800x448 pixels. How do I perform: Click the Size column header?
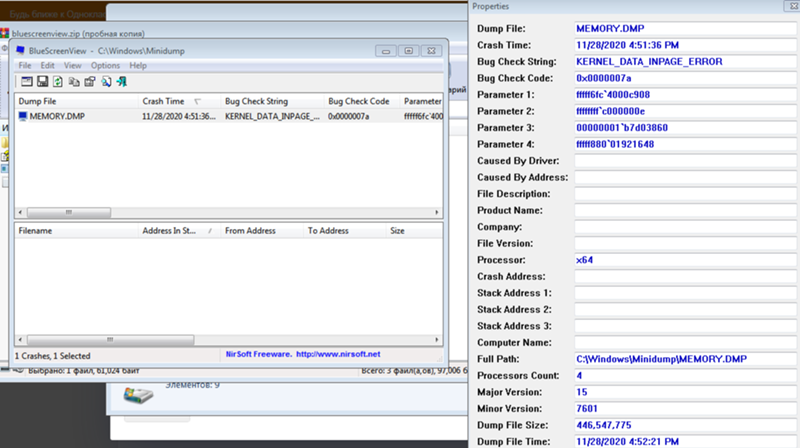pos(414,231)
